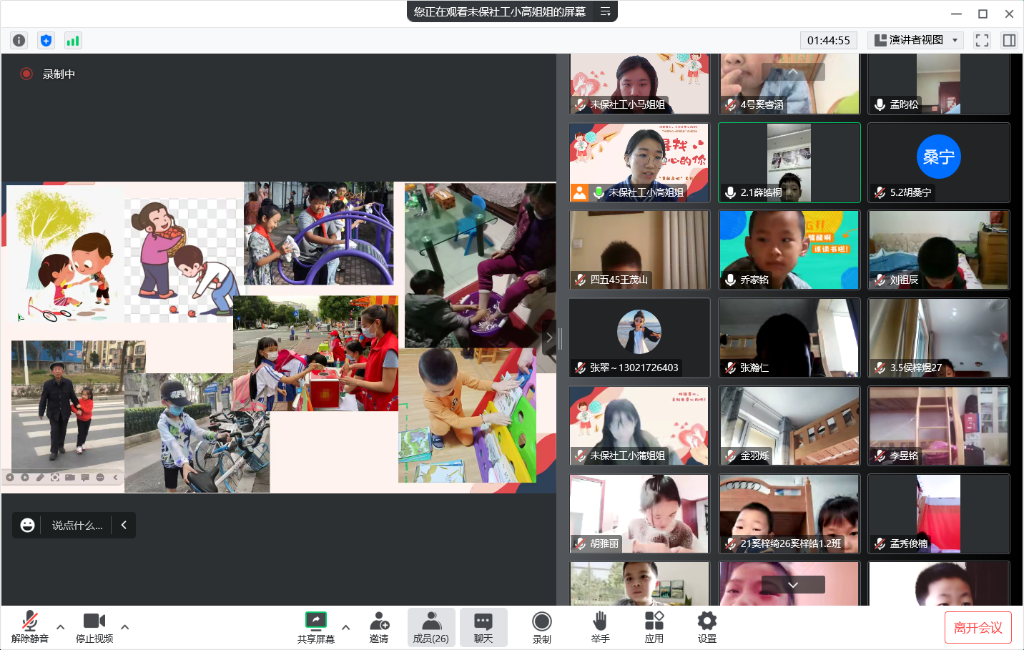The width and height of the screenshot is (1024, 650).
Task: Open 设置 settings gear
Action: pos(707,627)
